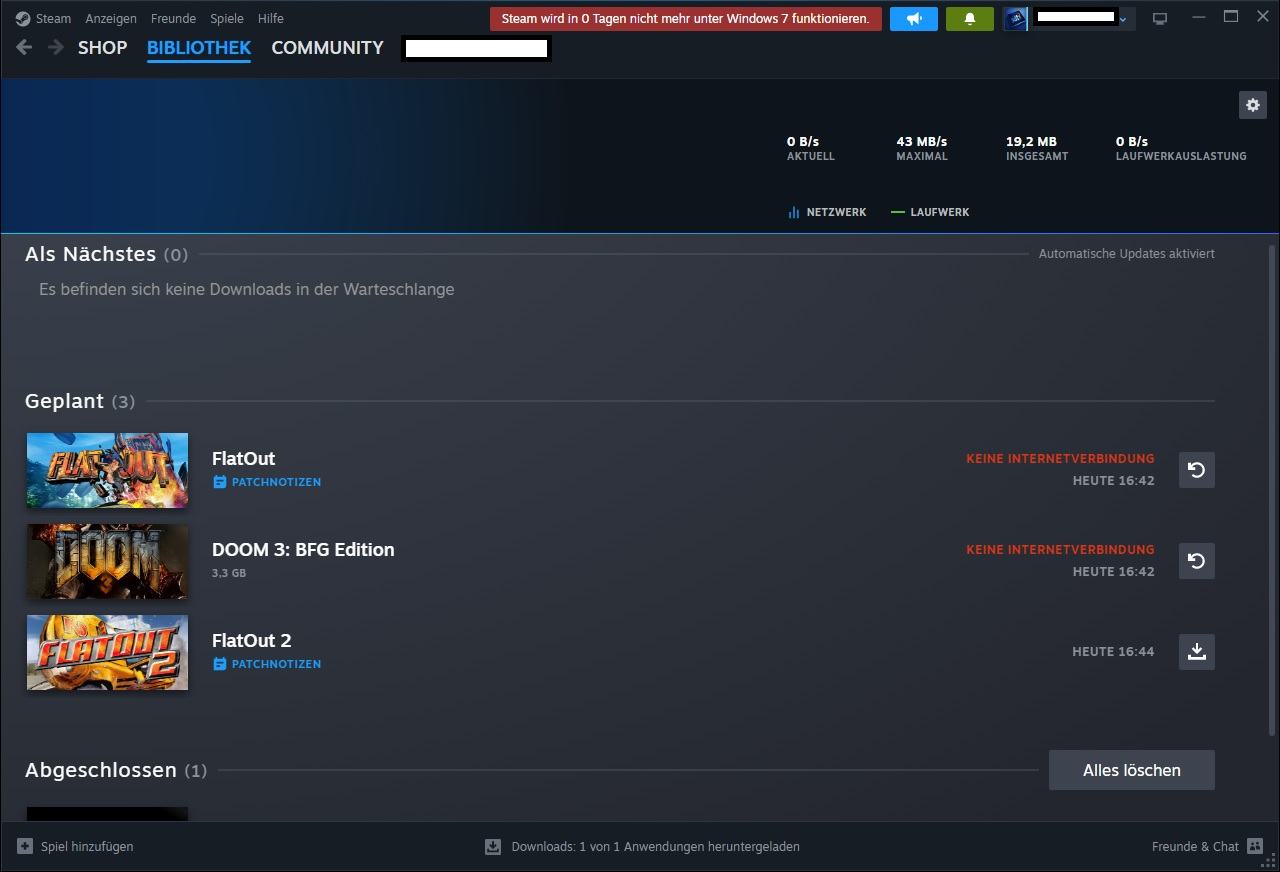Open the Hilfe menu
The image size is (1280, 872).
pos(270,18)
